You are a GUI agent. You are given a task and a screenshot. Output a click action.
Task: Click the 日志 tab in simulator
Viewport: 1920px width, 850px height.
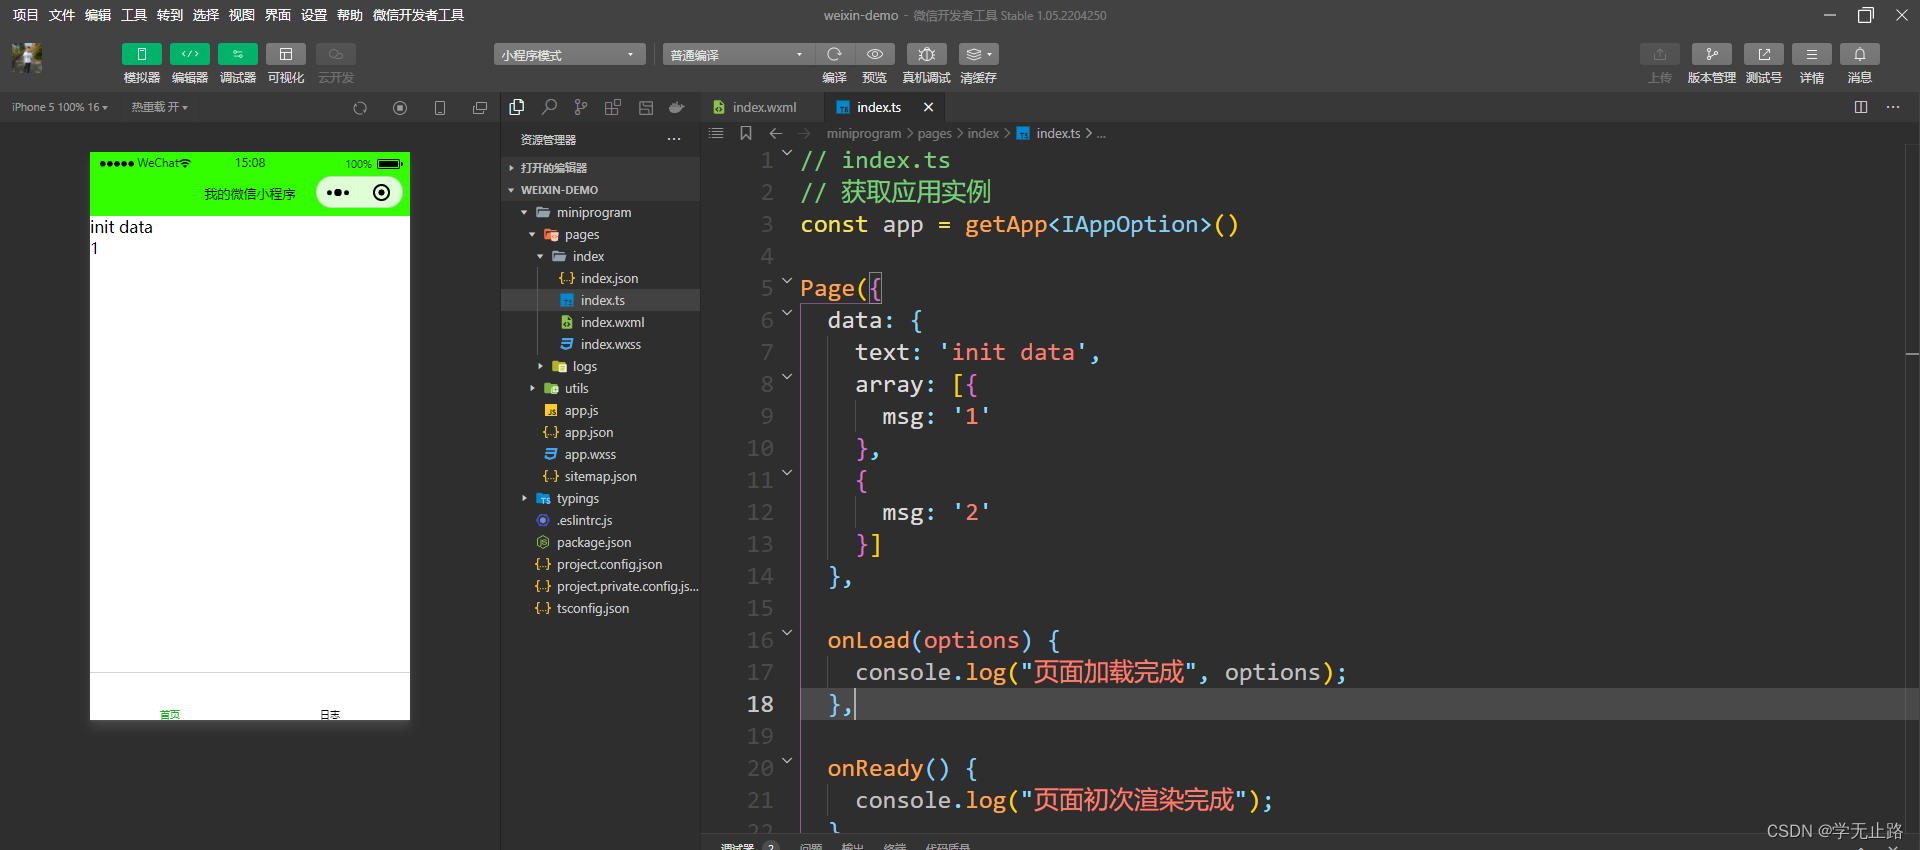click(330, 713)
